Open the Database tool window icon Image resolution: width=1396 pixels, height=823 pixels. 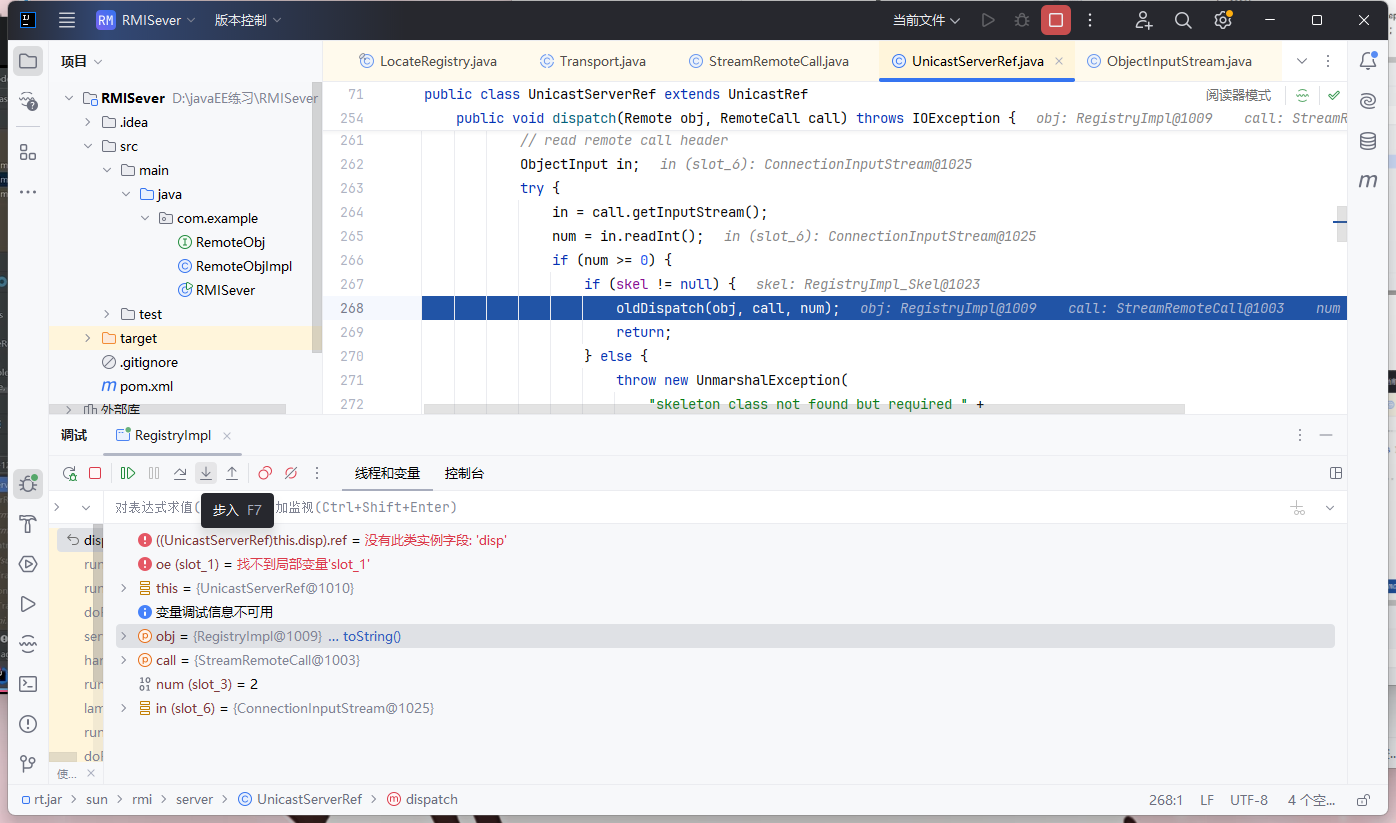[x=1367, y=141]
